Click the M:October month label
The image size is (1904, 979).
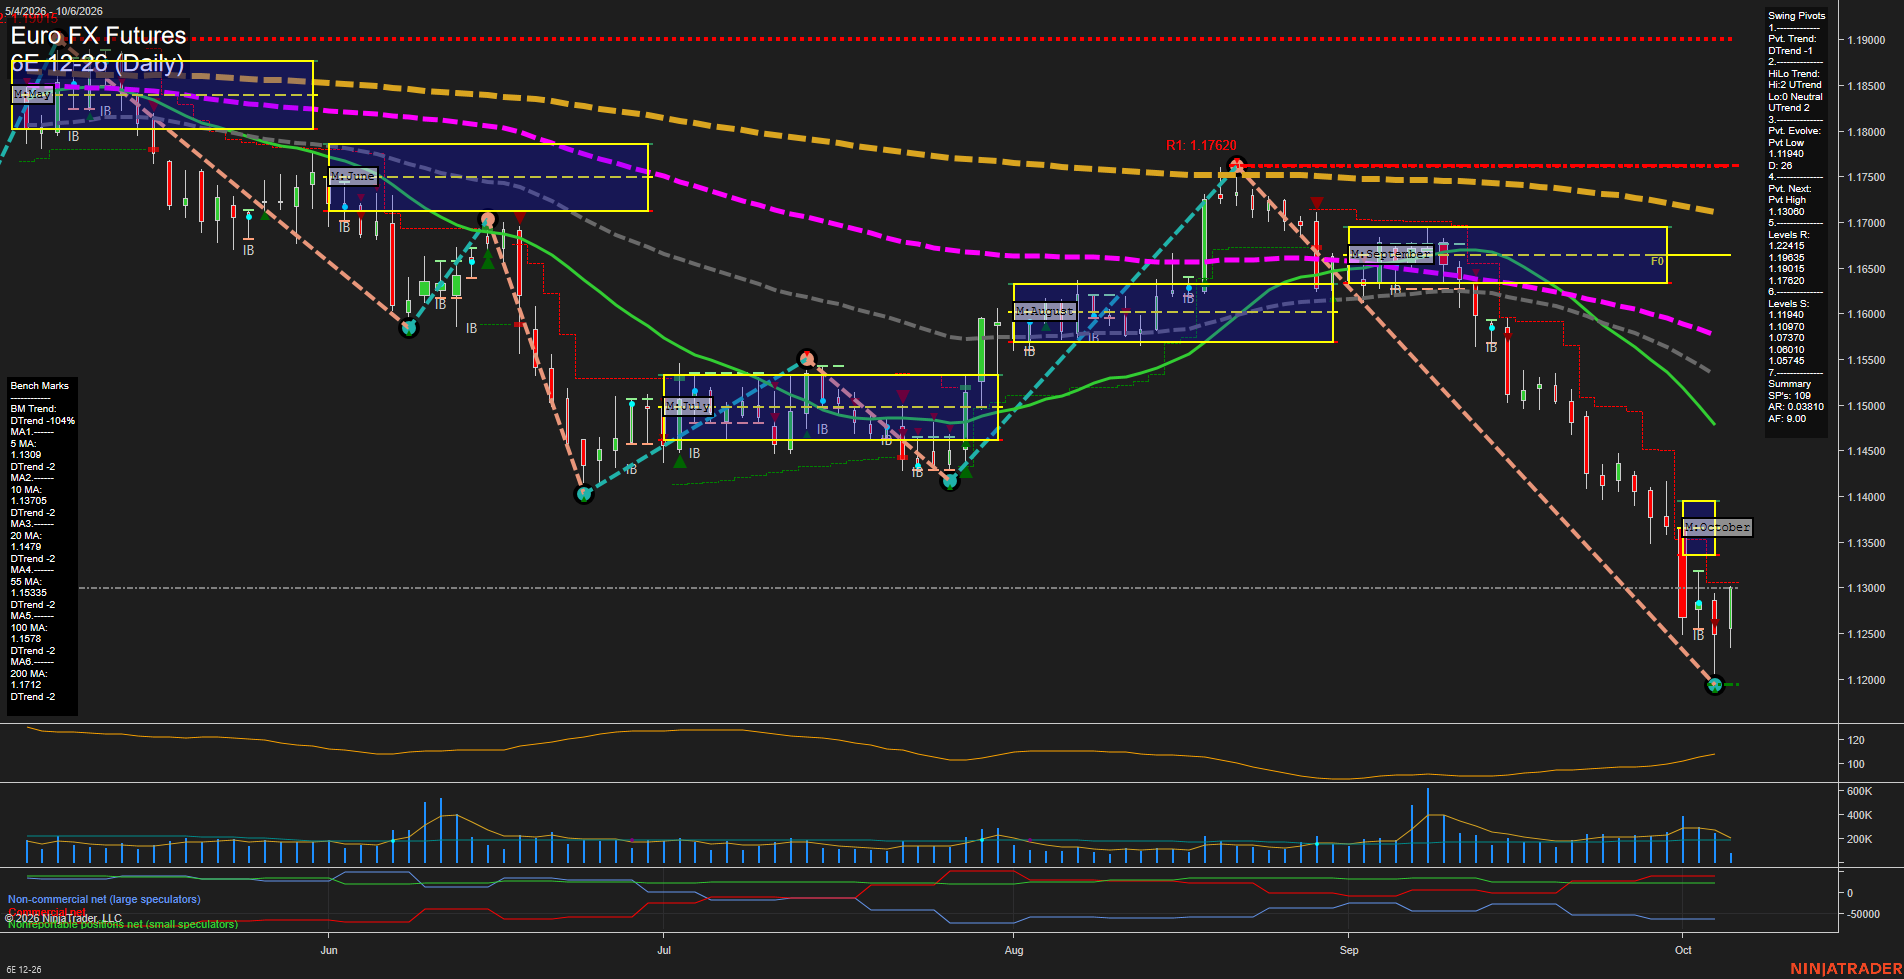click(x=1717, y=527)
